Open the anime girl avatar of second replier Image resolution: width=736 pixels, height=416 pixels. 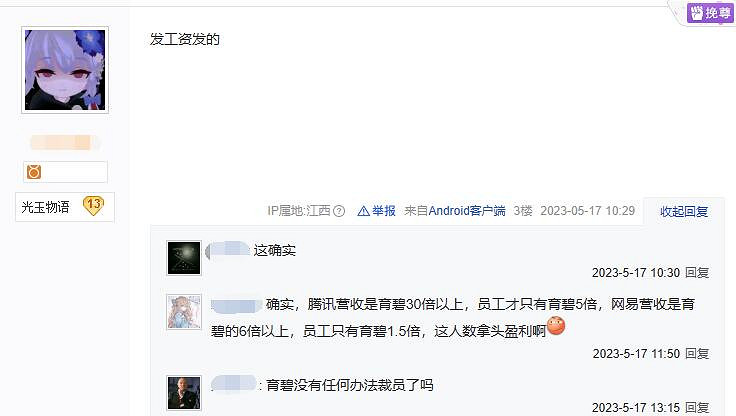coord(184,312)
